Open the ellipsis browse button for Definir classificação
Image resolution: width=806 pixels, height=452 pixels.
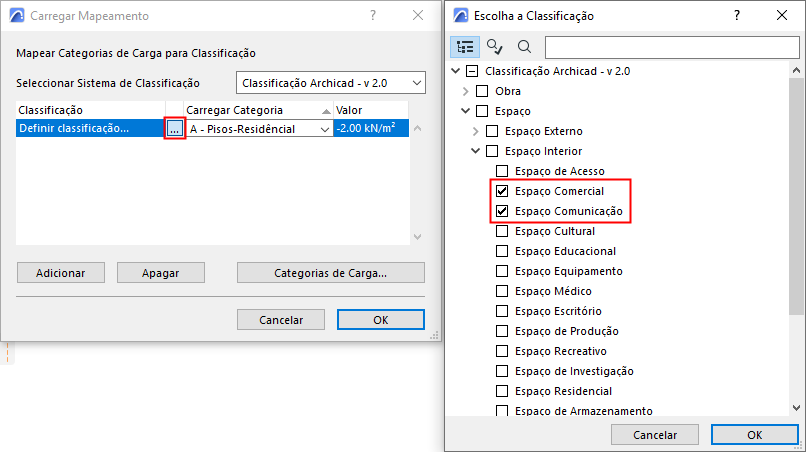point(174,129)
